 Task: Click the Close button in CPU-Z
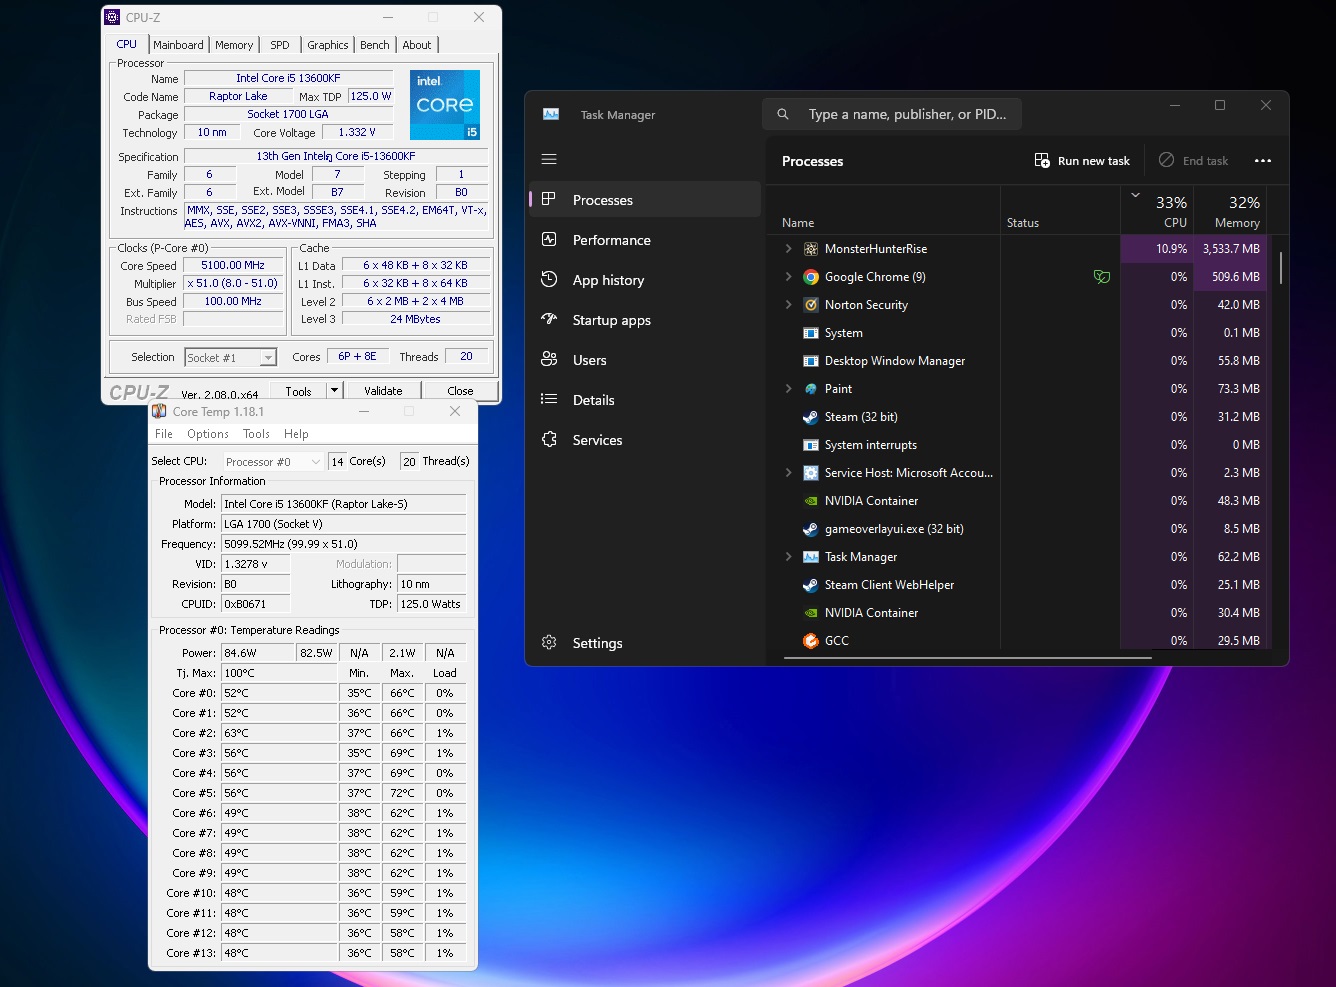click(x=461, y=391)
